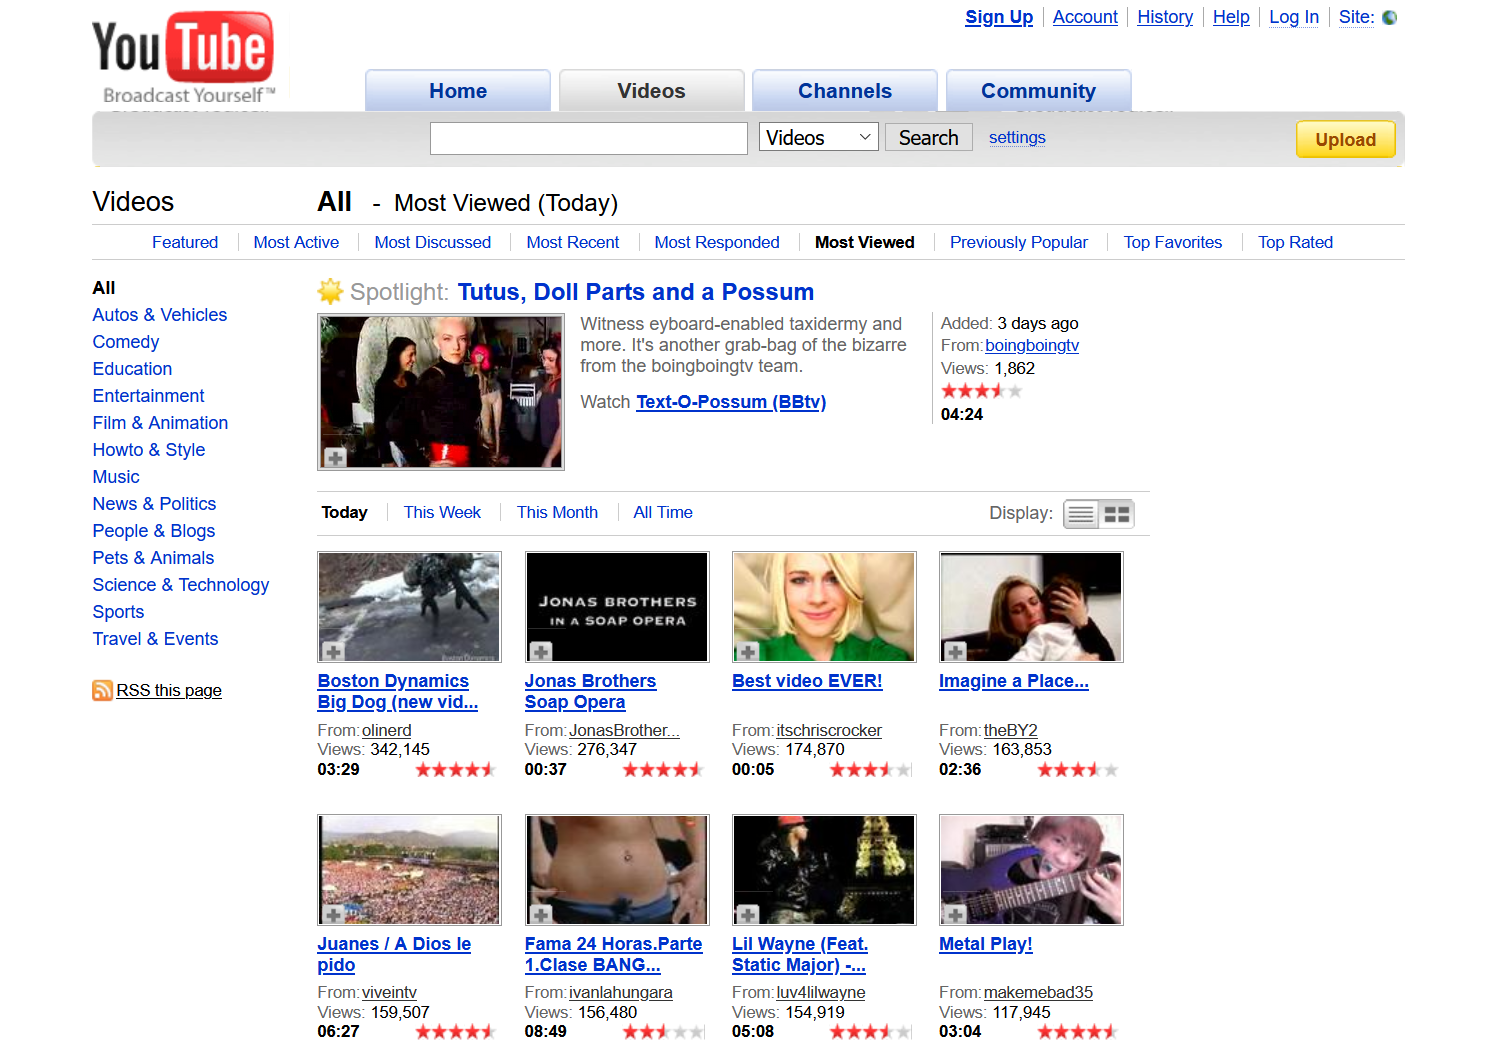Select the Today time filter

pyautogui.click(x=345, y=512)
